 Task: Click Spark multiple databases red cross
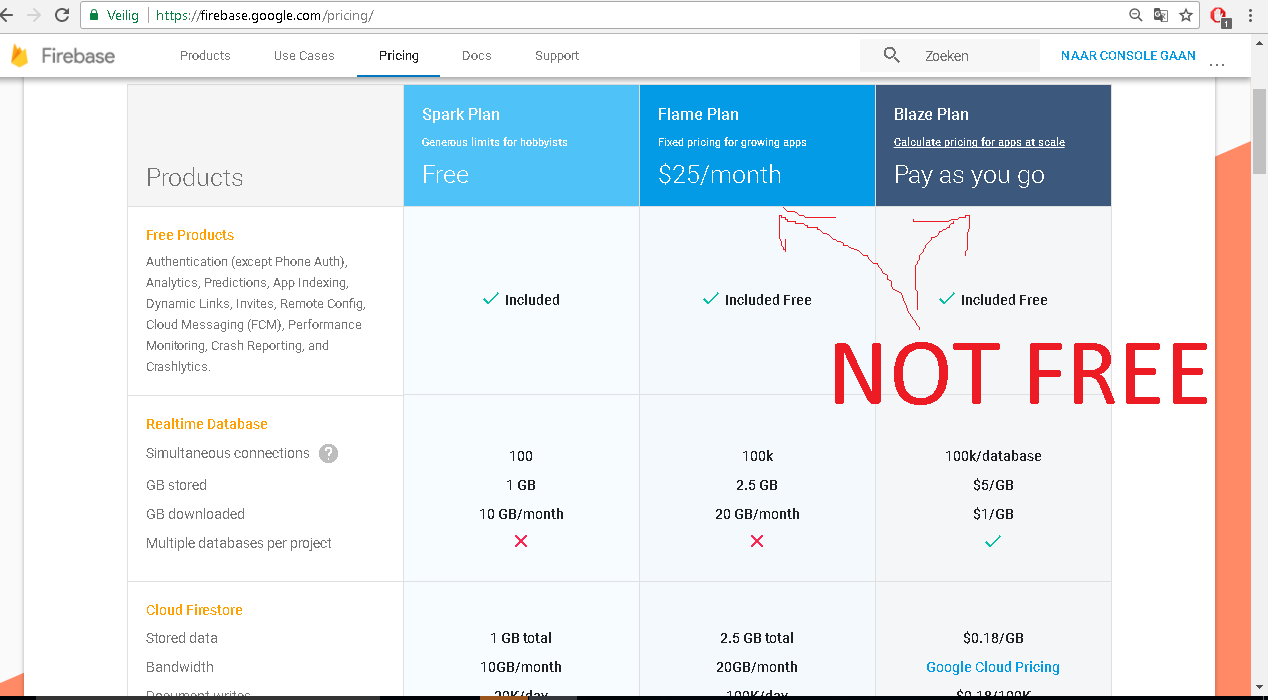[521, 541]
